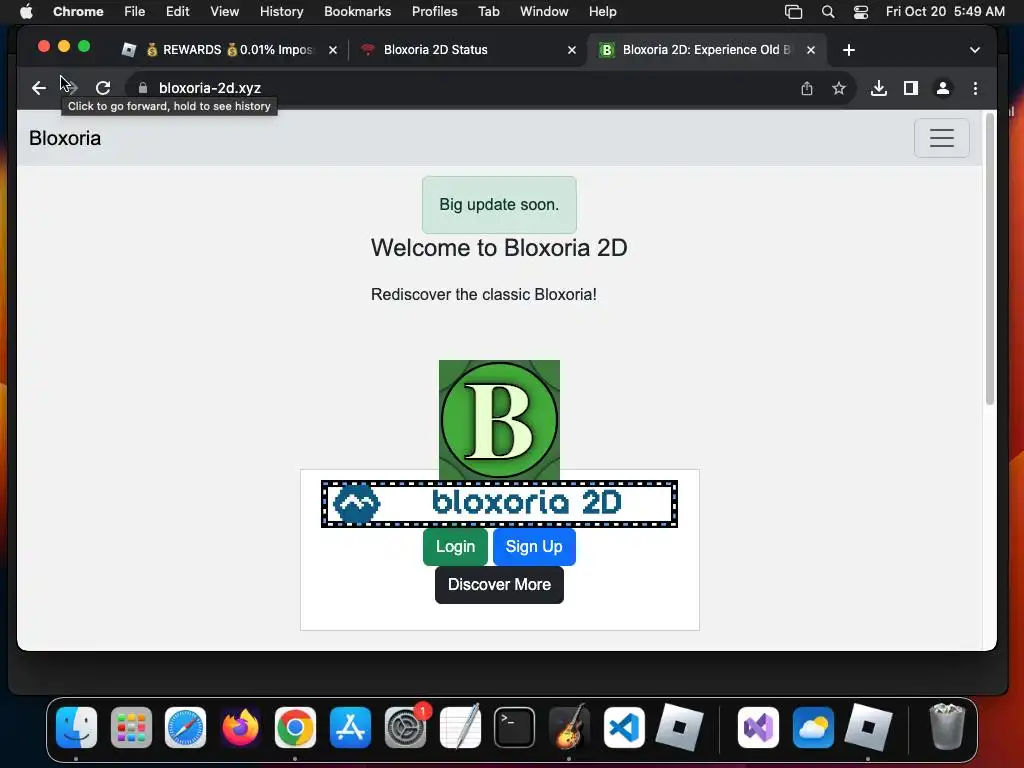Reload the current page
Screen dimensions: 1024x768
[x=103, y=88]
